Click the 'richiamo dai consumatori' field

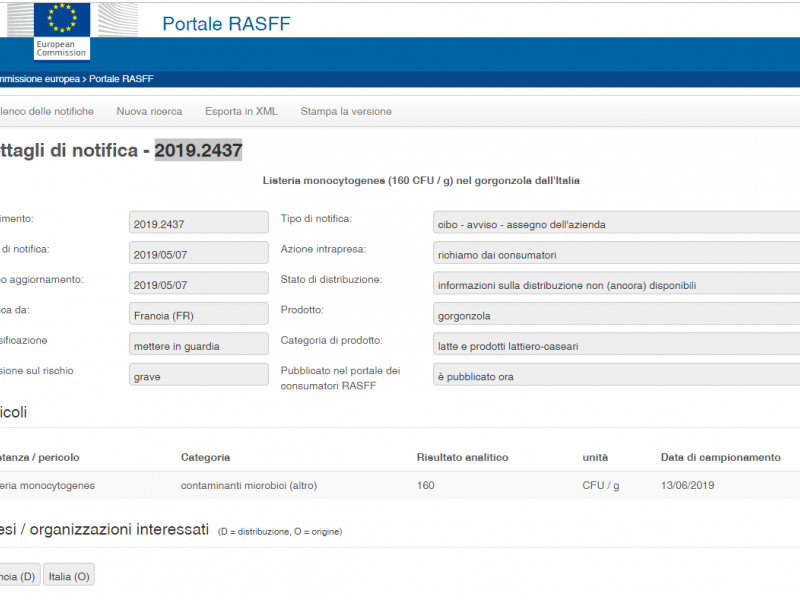coord(616,253)
